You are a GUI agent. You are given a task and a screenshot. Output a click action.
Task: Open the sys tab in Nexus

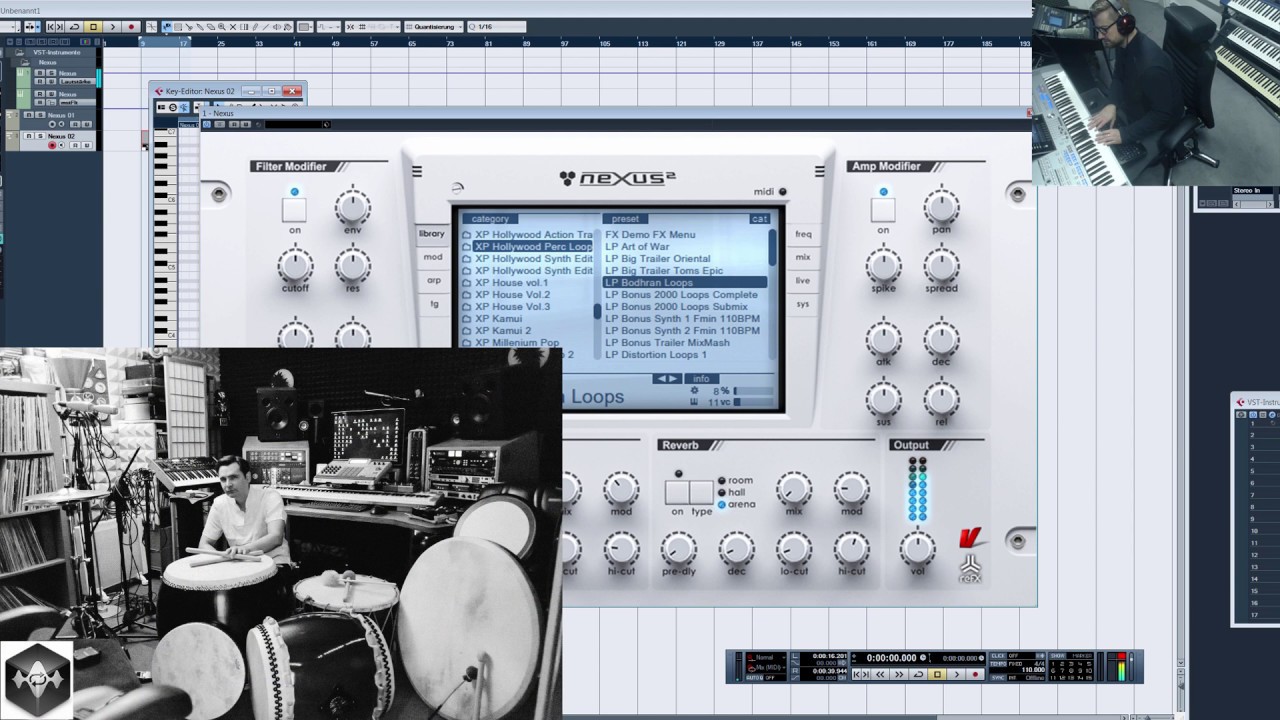click(x=803, y=303)
